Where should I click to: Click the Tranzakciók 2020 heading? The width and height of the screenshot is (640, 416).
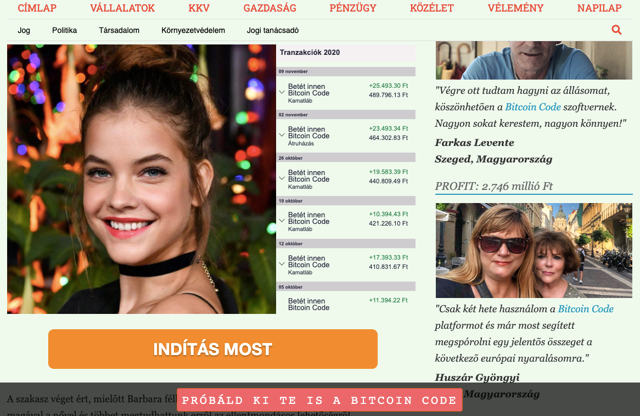tap(310, 52)
